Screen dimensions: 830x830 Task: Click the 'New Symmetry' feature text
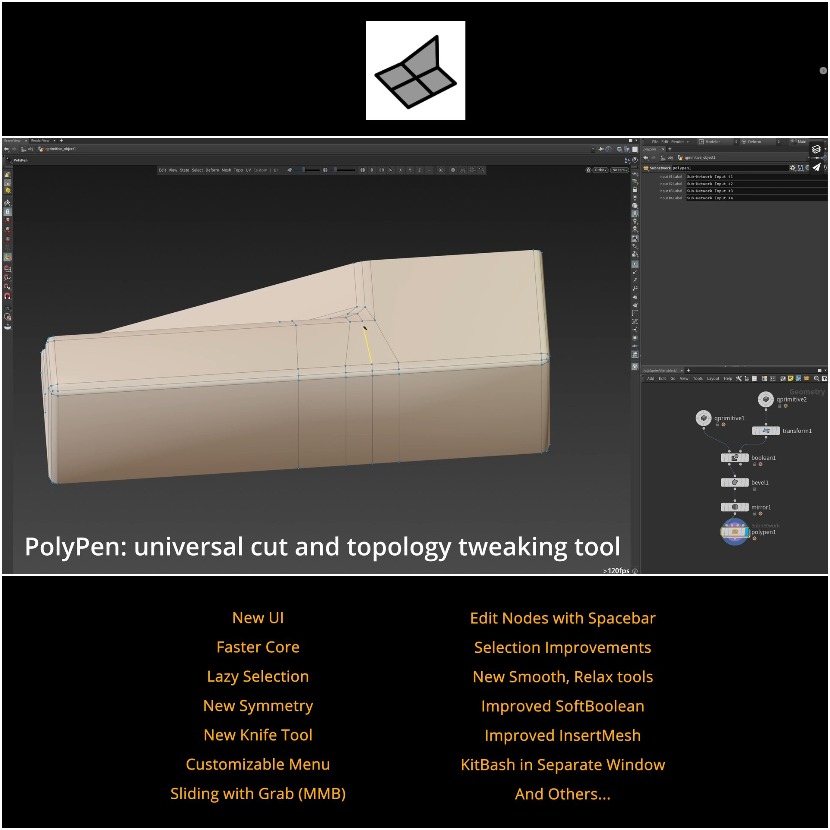[258, 706]
